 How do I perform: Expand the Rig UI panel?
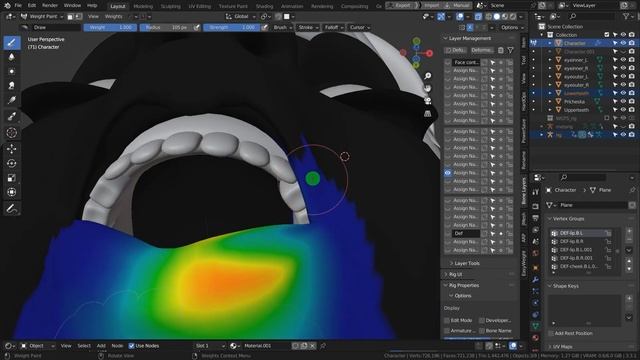(x=455, y=274)
